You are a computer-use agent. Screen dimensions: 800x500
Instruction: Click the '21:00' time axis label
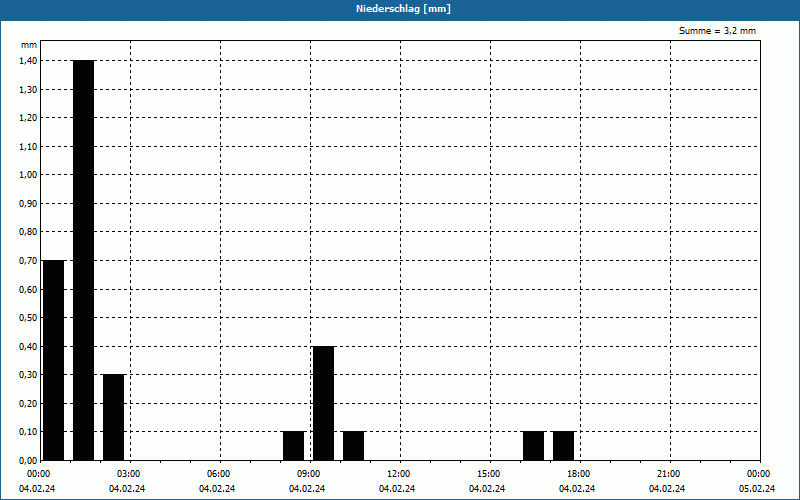(x=670, y=474)
